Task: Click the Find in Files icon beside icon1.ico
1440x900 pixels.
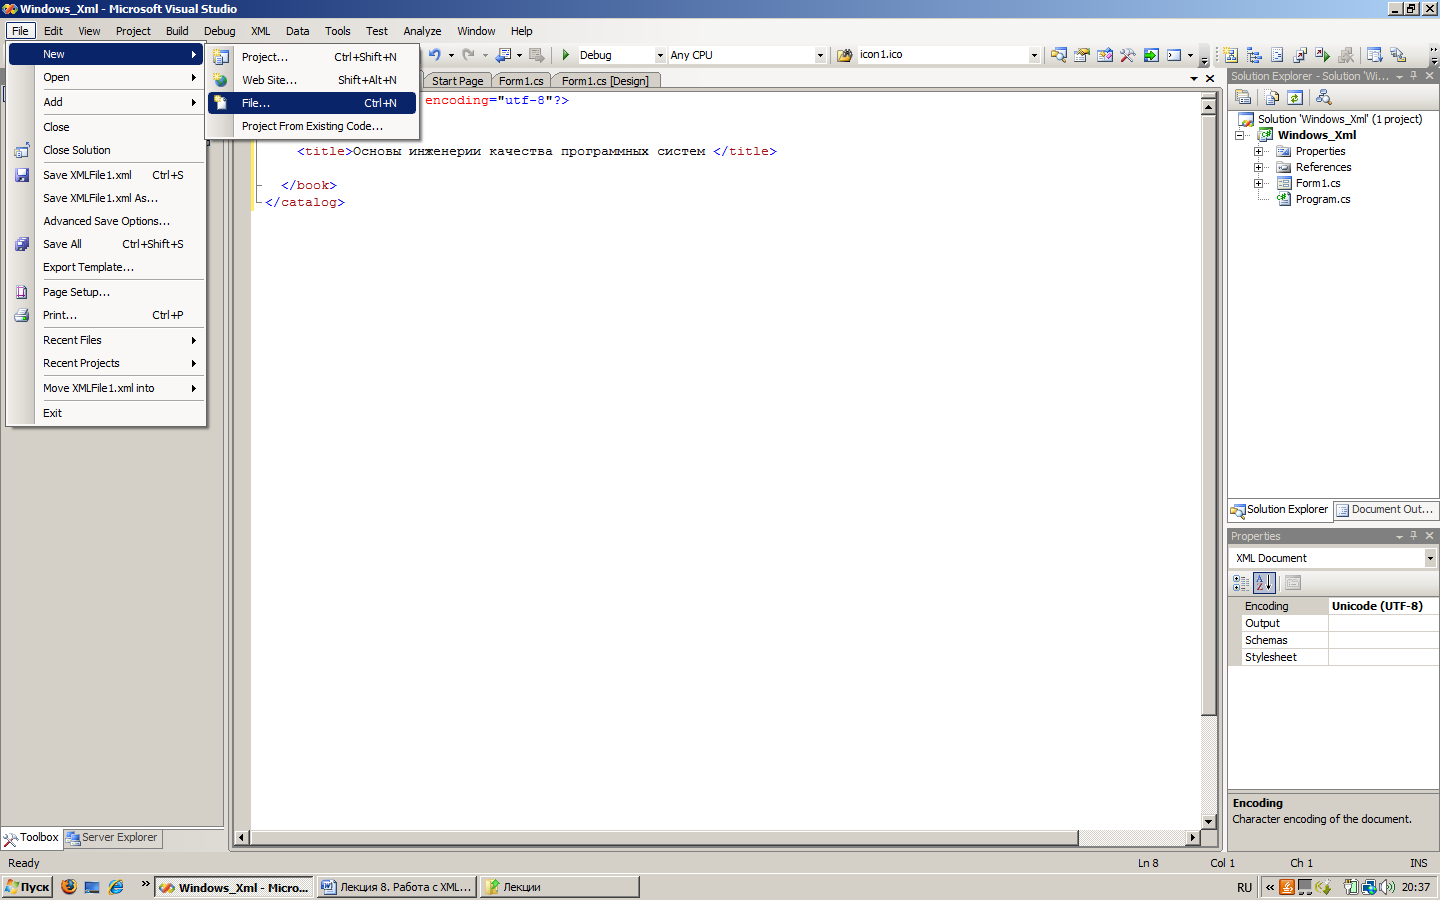Action: (x=845, y=55)
